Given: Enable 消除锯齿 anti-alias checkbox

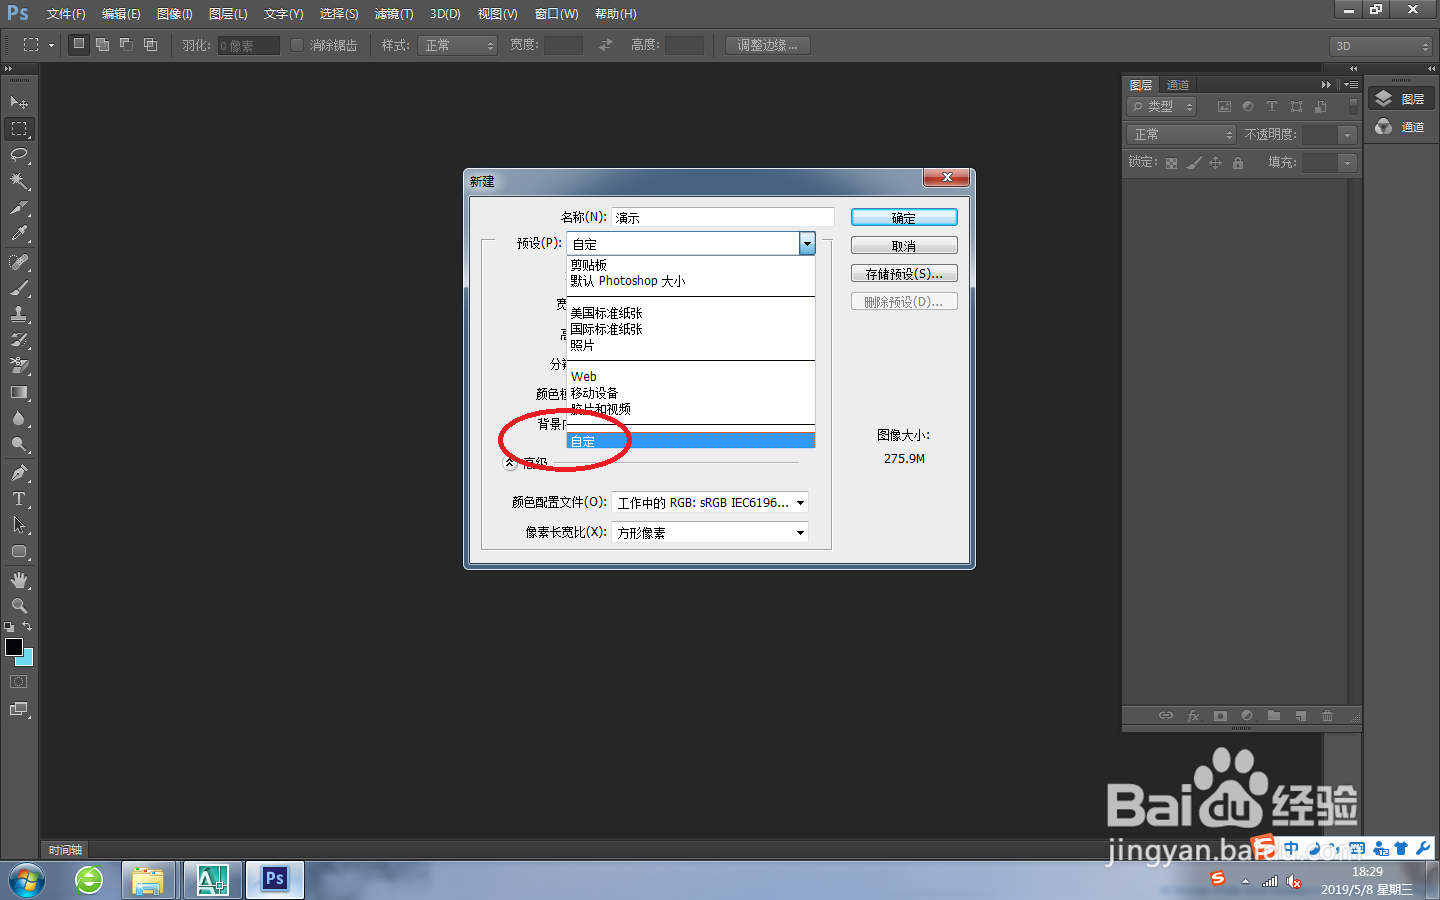Looking at the screenshot, I should pos(297,45).
